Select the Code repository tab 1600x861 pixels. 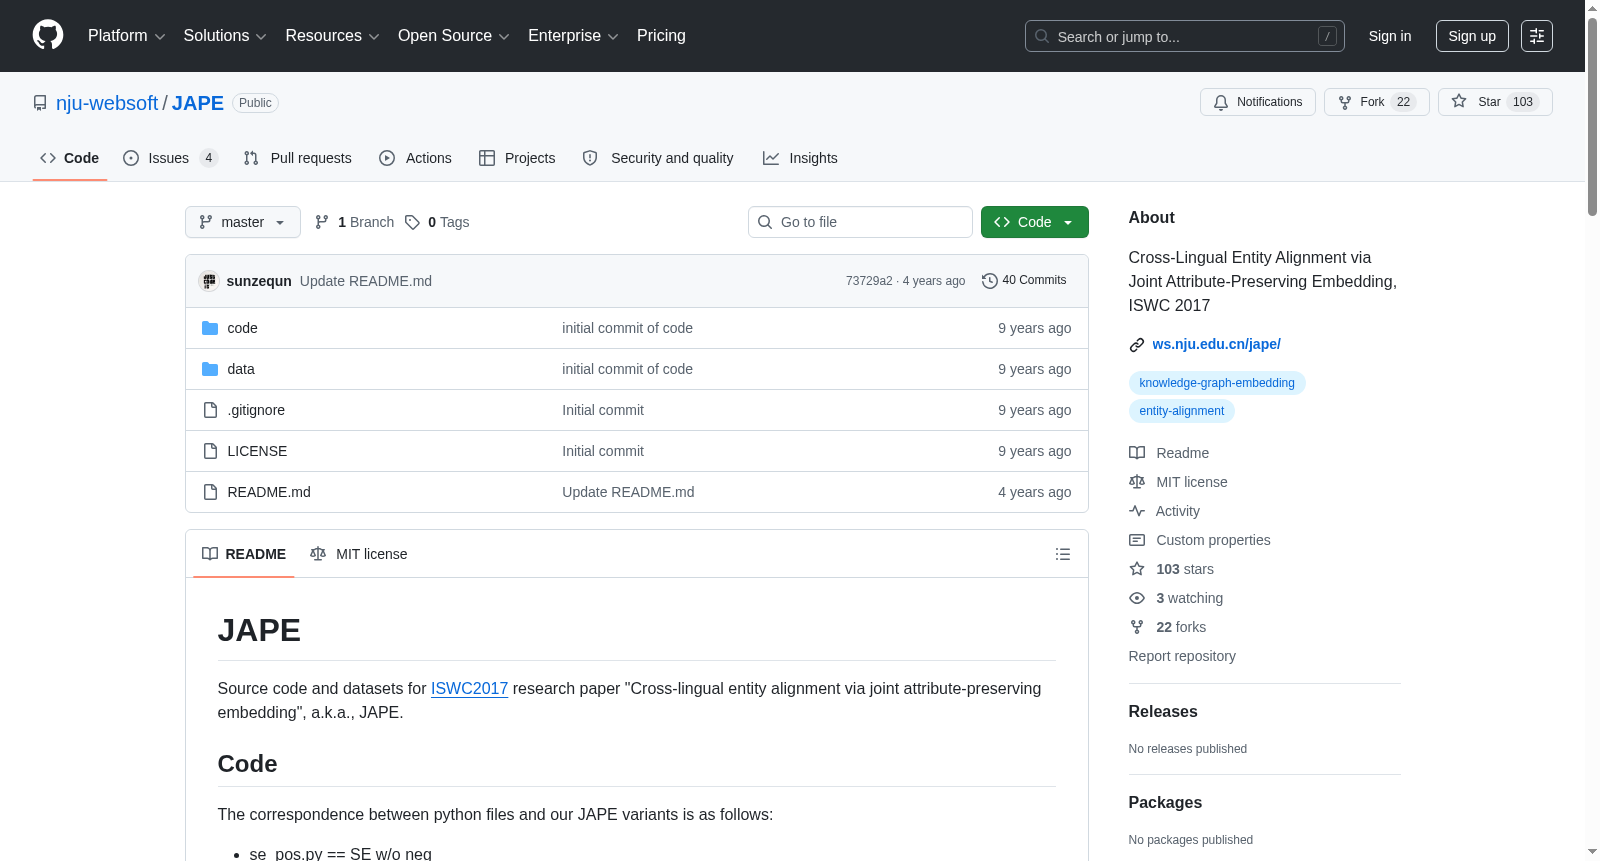tap(70, 158)
